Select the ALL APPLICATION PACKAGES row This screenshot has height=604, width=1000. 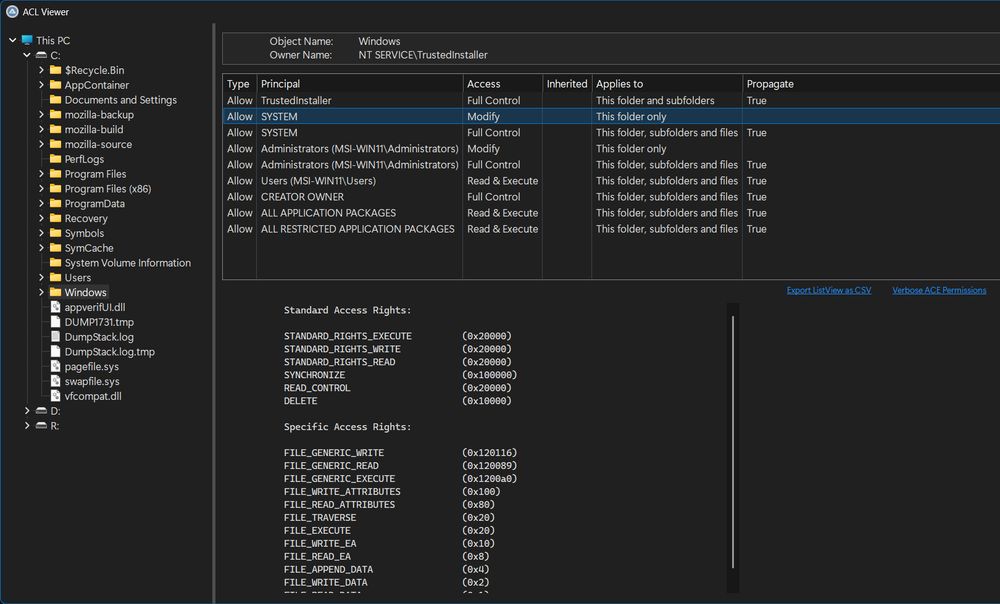pyautogui.click(x=611, y=212)
